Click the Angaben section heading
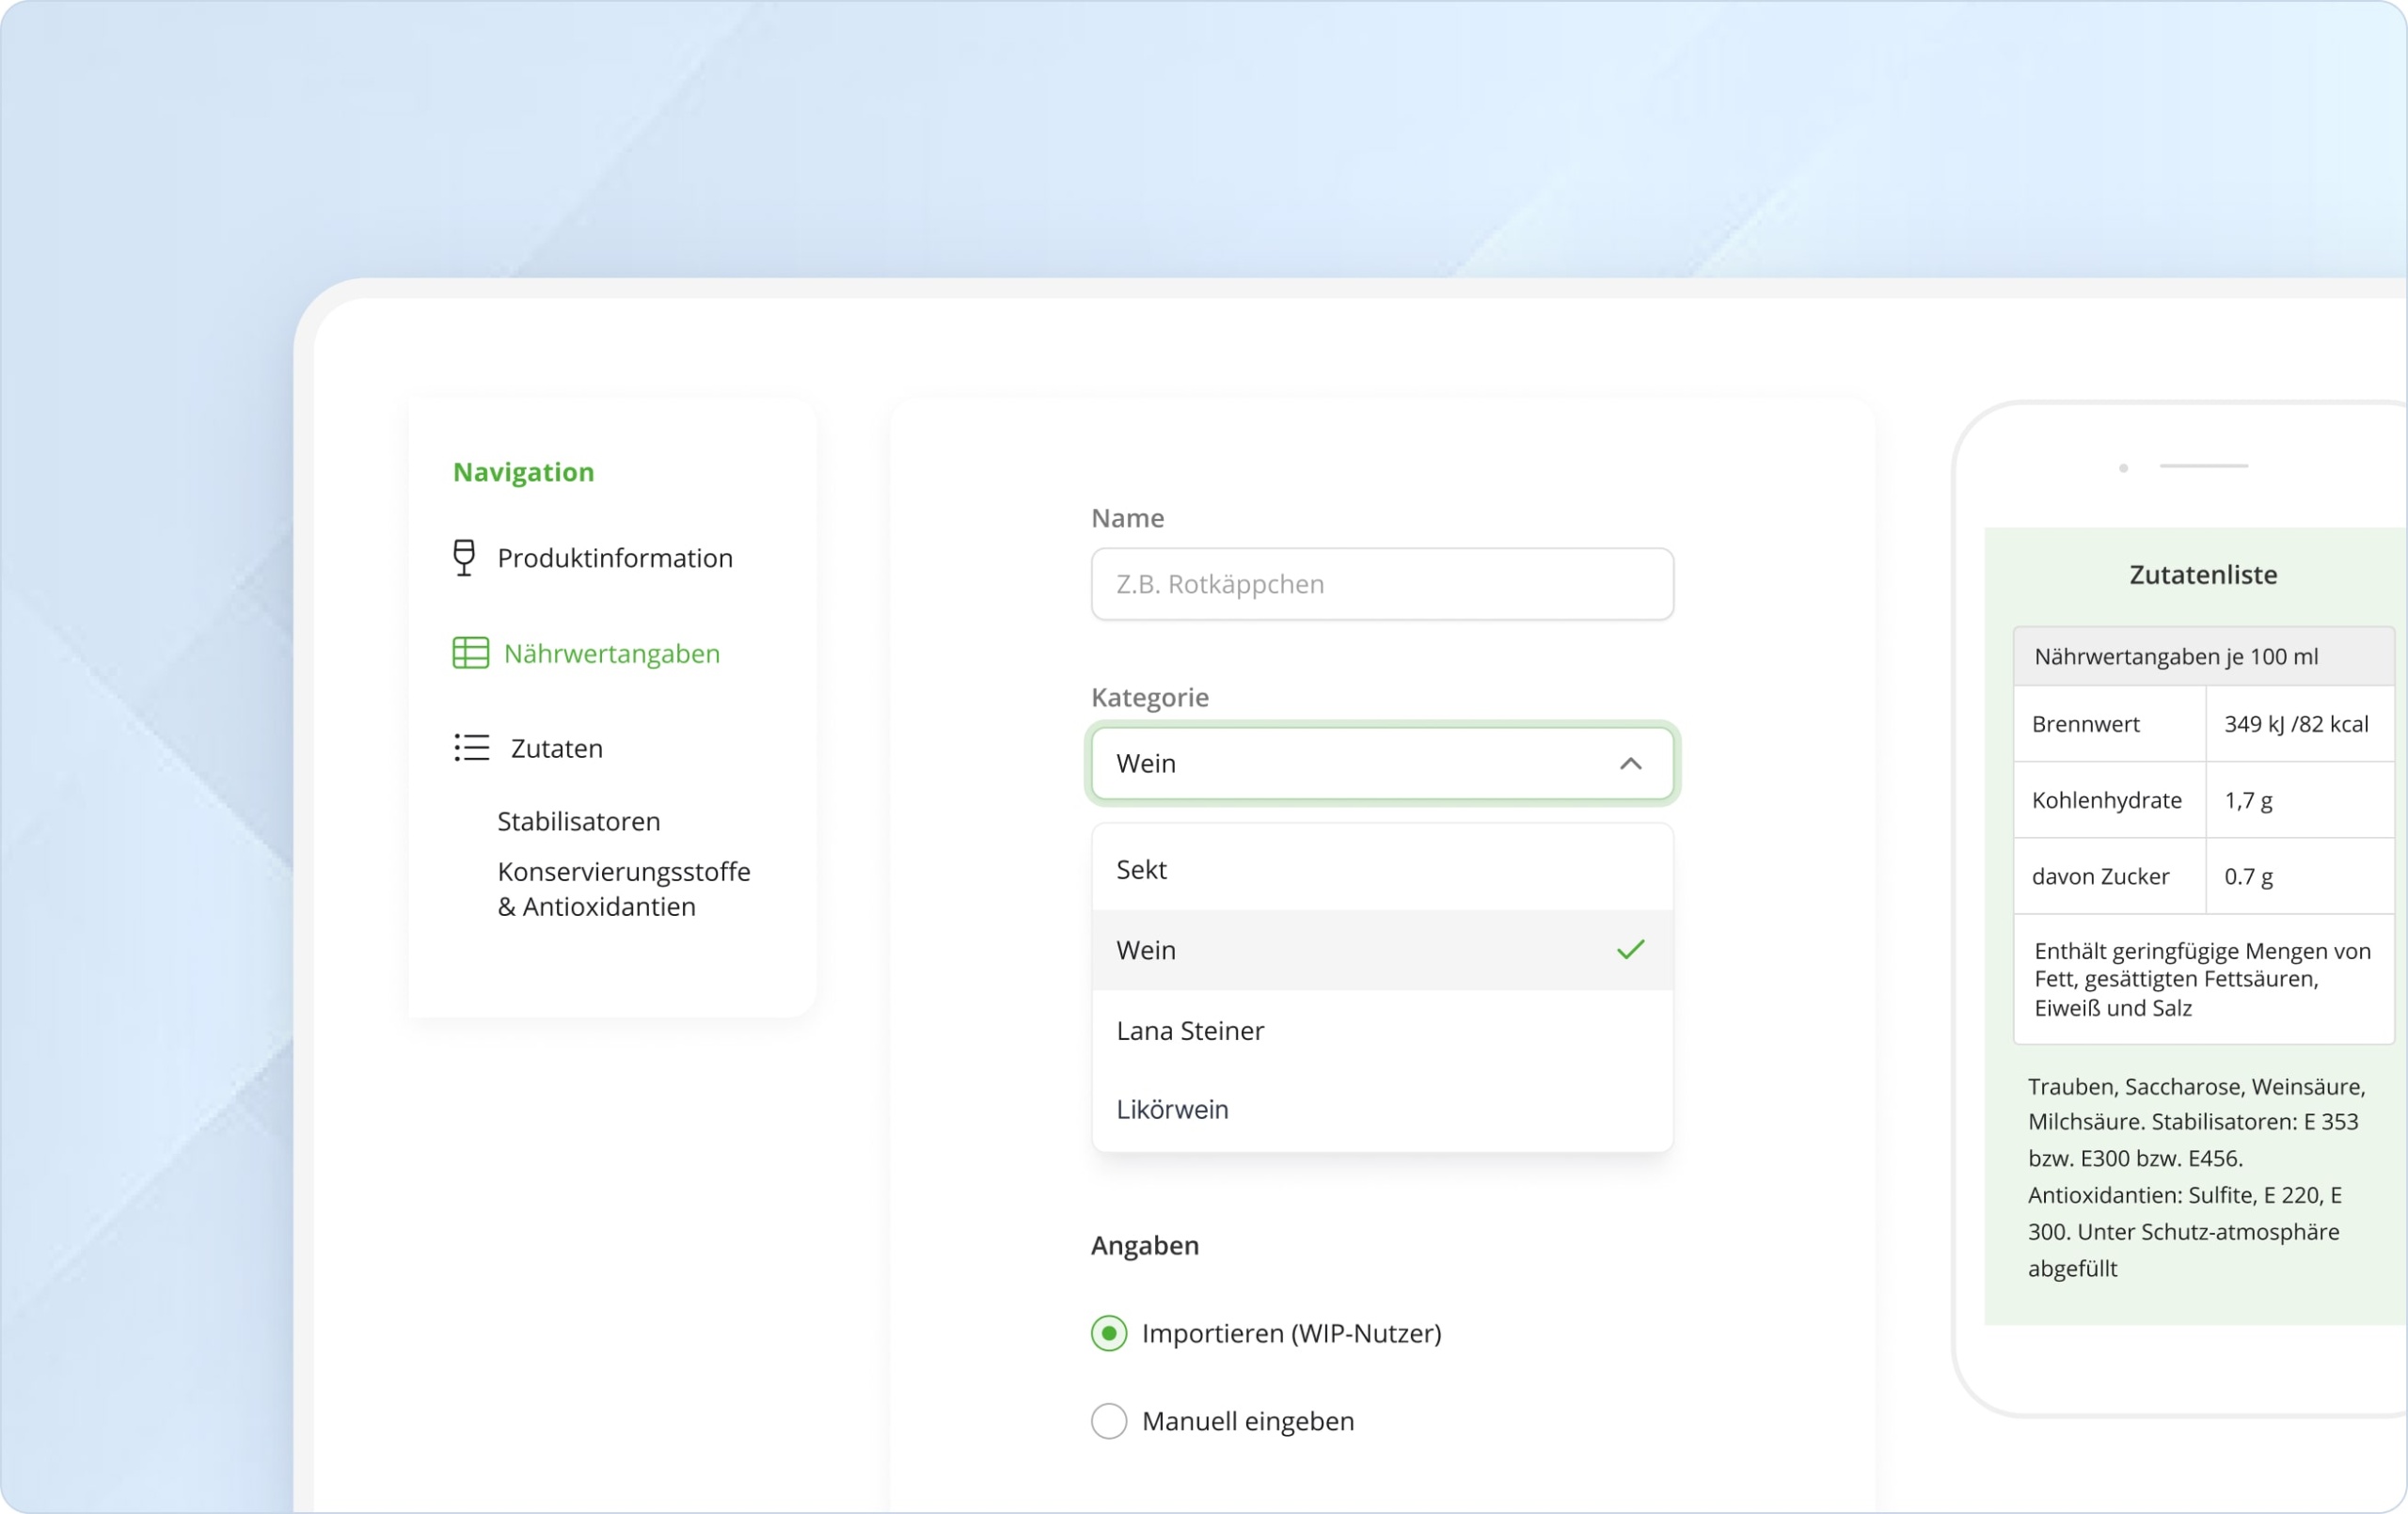The image size is (2408, 1514). 1145,1246
